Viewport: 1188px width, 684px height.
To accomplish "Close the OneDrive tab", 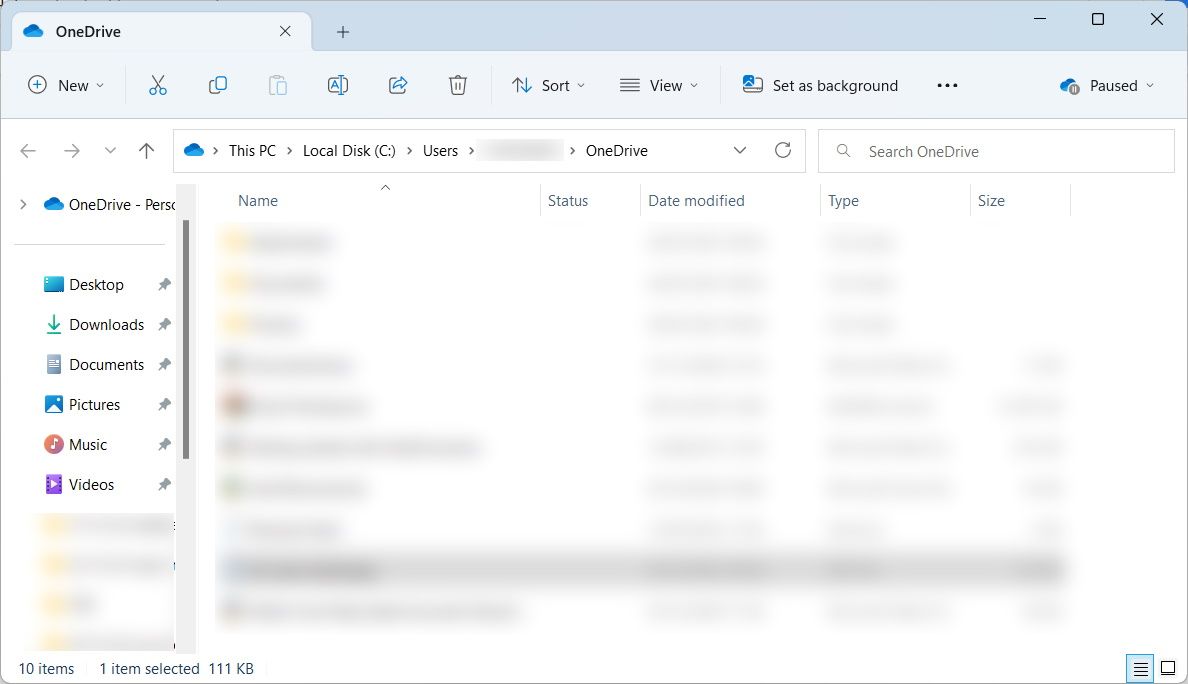I will (x=285, y=31).
